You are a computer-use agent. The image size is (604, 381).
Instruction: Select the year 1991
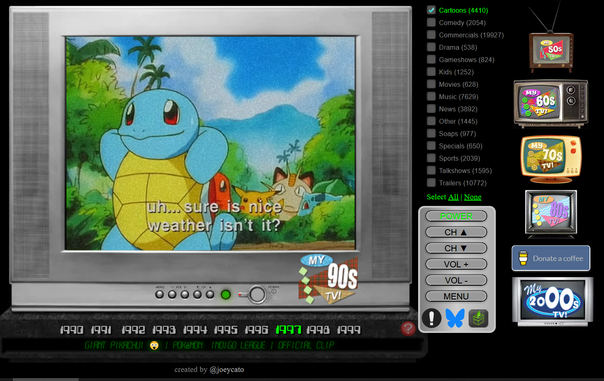pyautogui.click(x=101, y=330)
